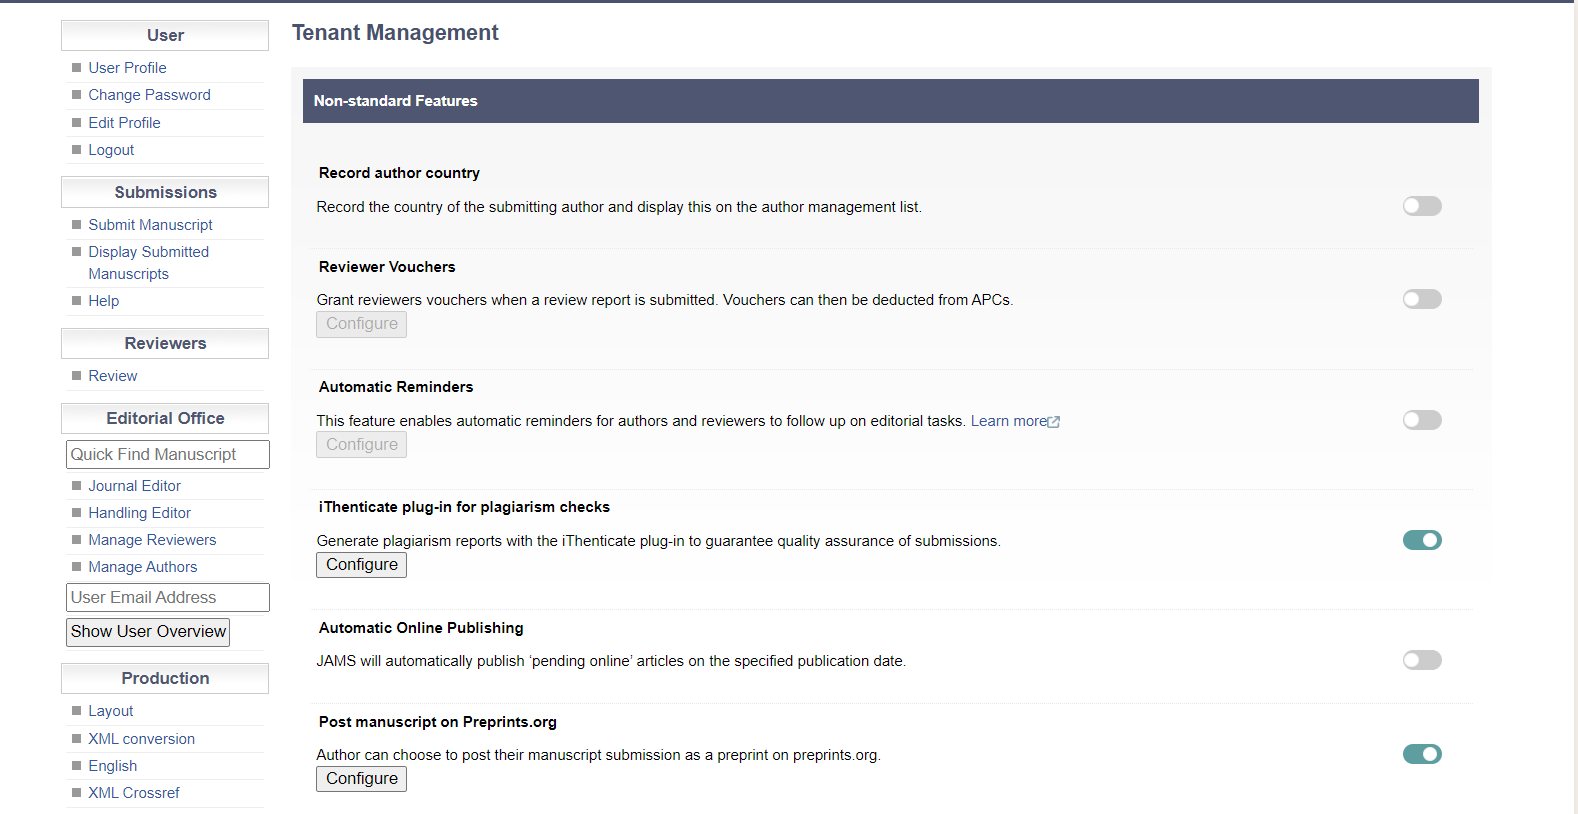The width and height of the screenshot is (1578, 814).
Task: Click Configure under Preprints.org feature
Action: pyautogui.click(x=361, y=779)
